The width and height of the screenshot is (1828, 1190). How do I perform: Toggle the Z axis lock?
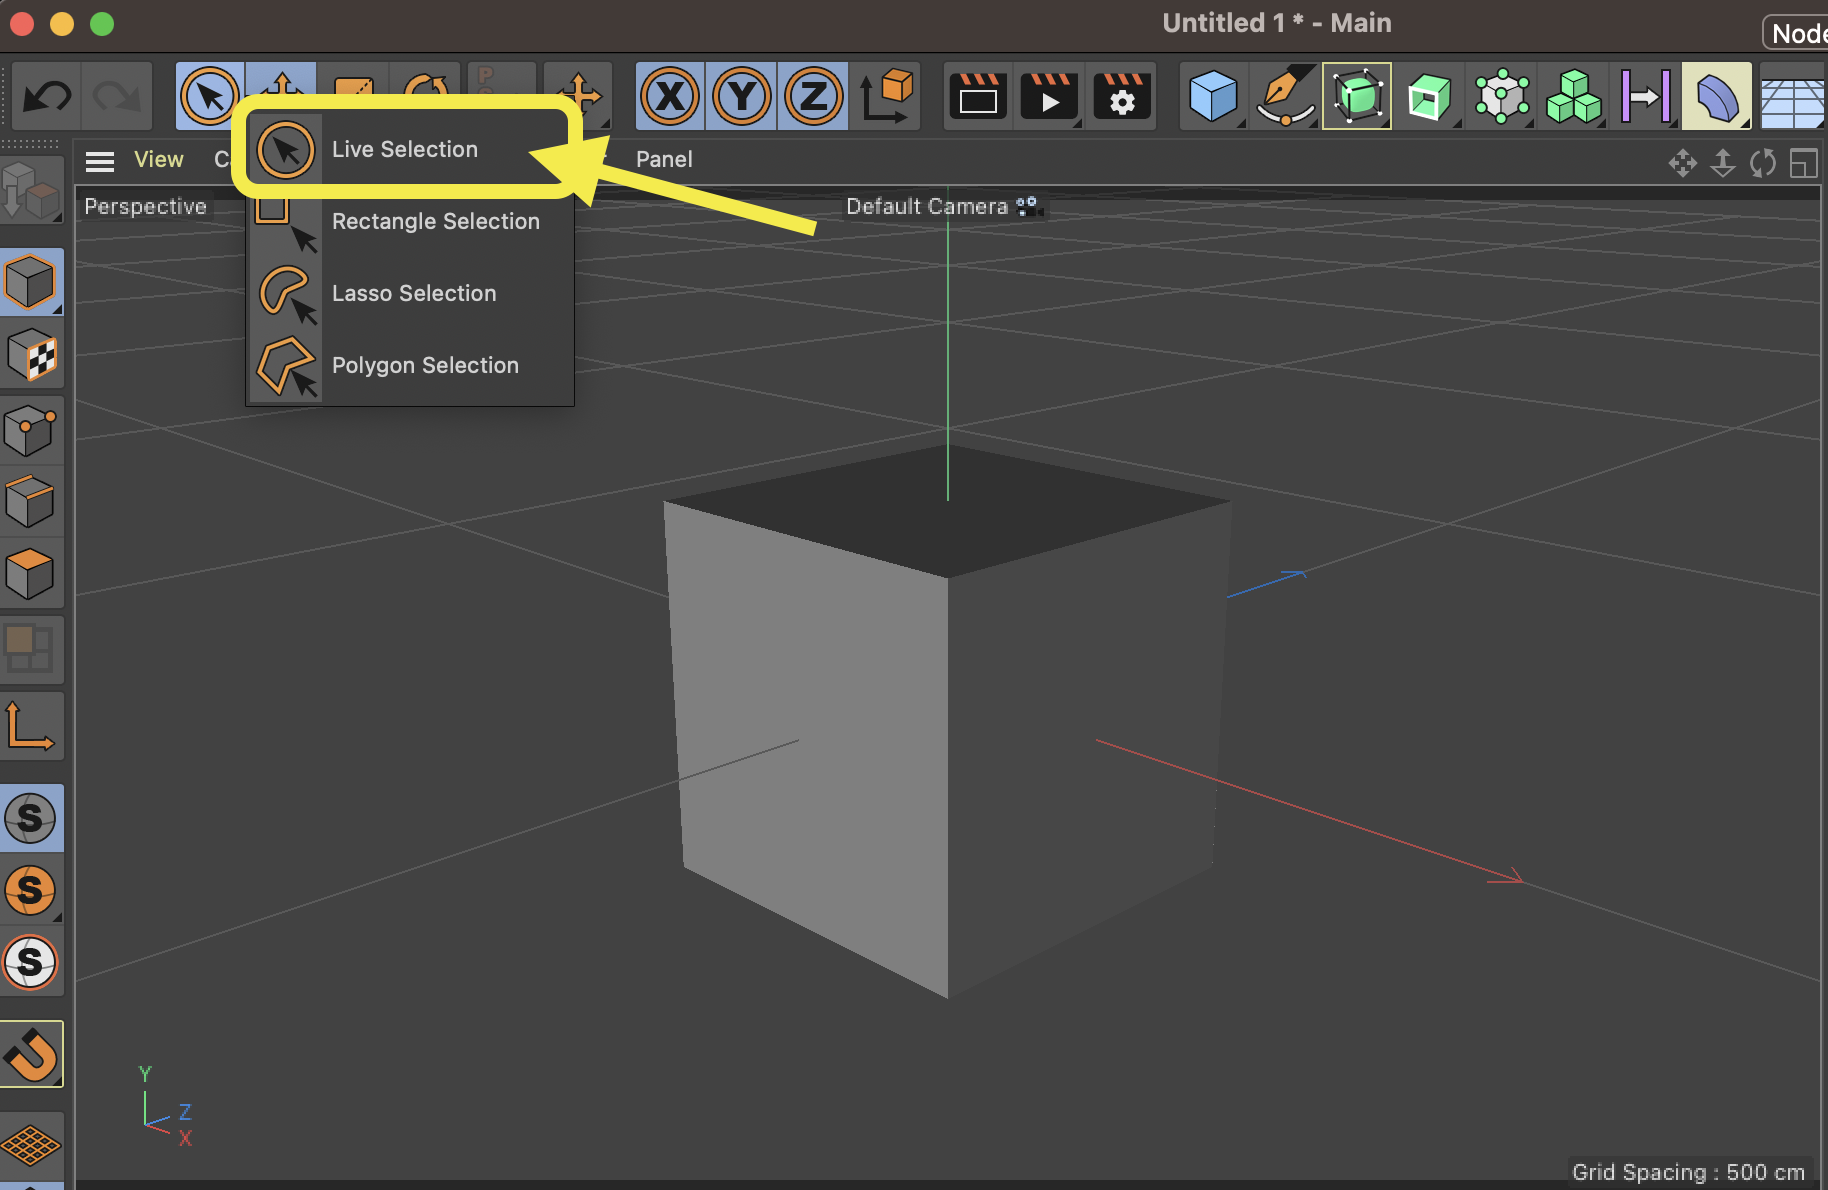point(812,96)
